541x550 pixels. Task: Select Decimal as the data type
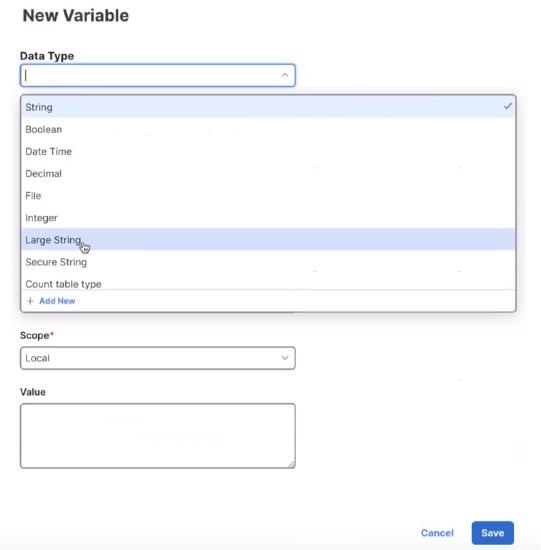click(268, 174)
